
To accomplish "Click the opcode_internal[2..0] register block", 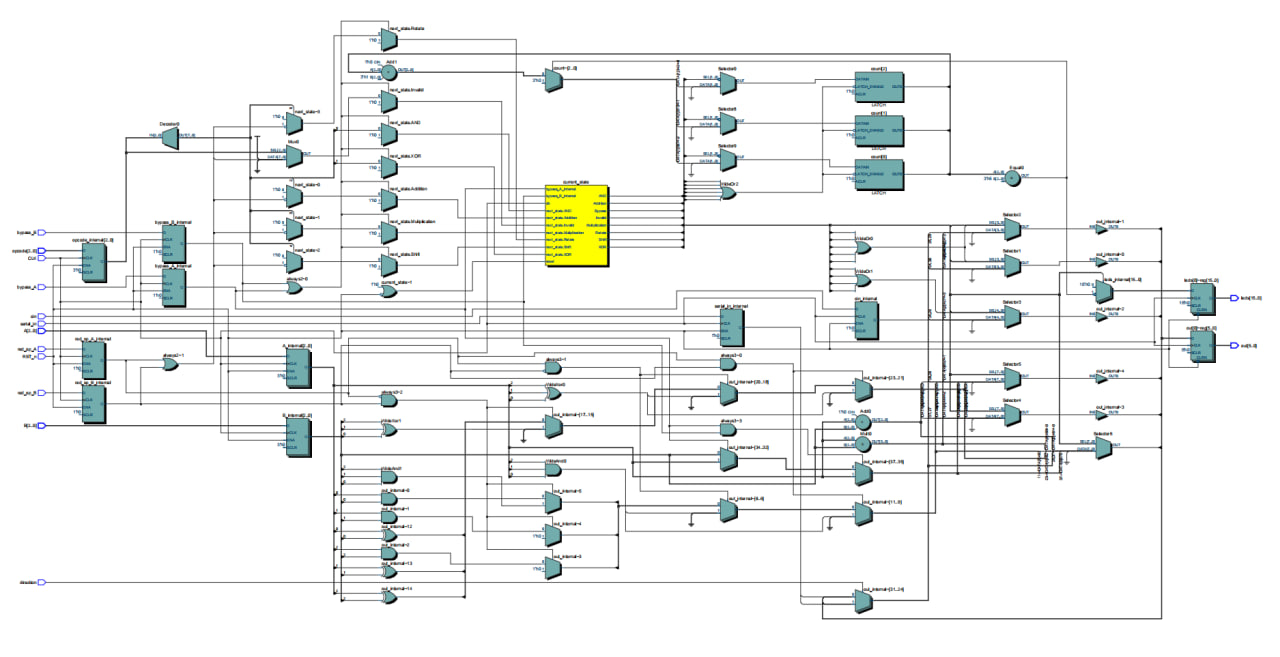I will point(93,262).
